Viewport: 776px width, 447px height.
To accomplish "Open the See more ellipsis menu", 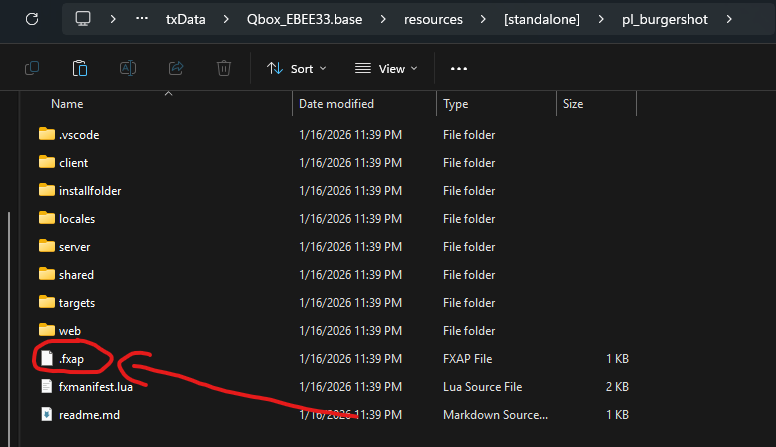I will point(459,68).
